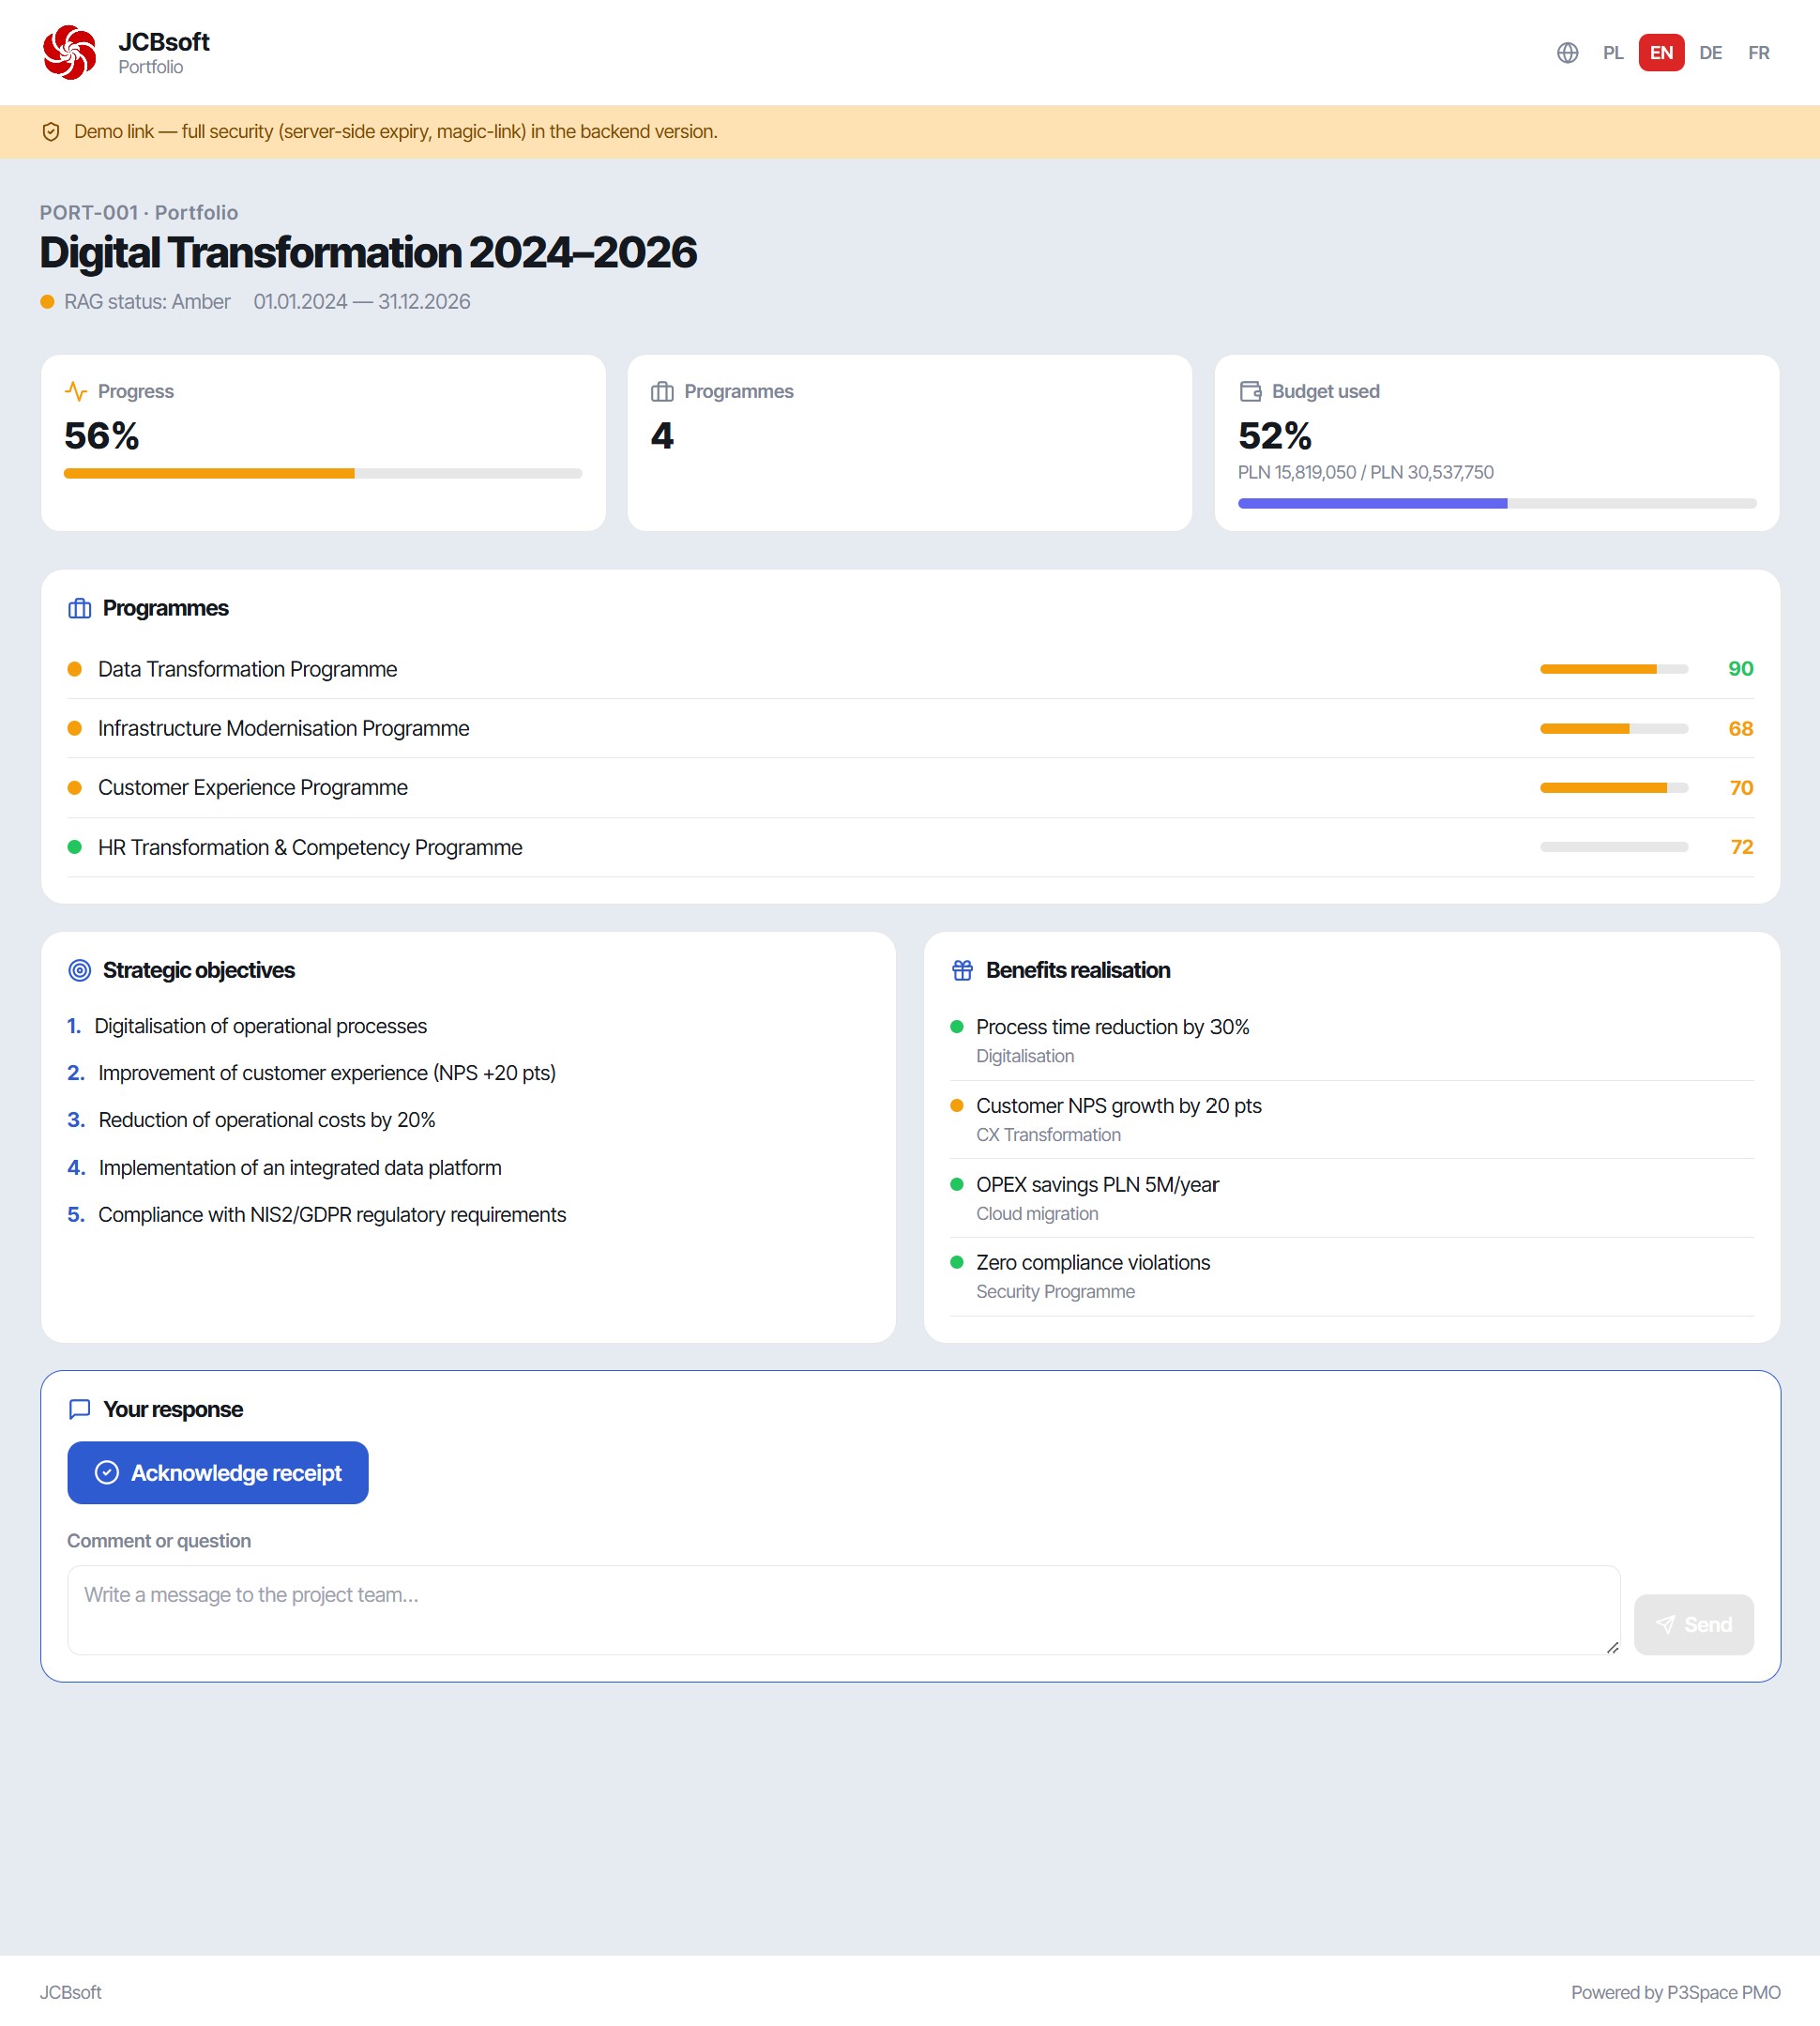Click green dot next to Zero compliance violations
This screenshot has width=1820, height=2026.
pos(956,1262)
